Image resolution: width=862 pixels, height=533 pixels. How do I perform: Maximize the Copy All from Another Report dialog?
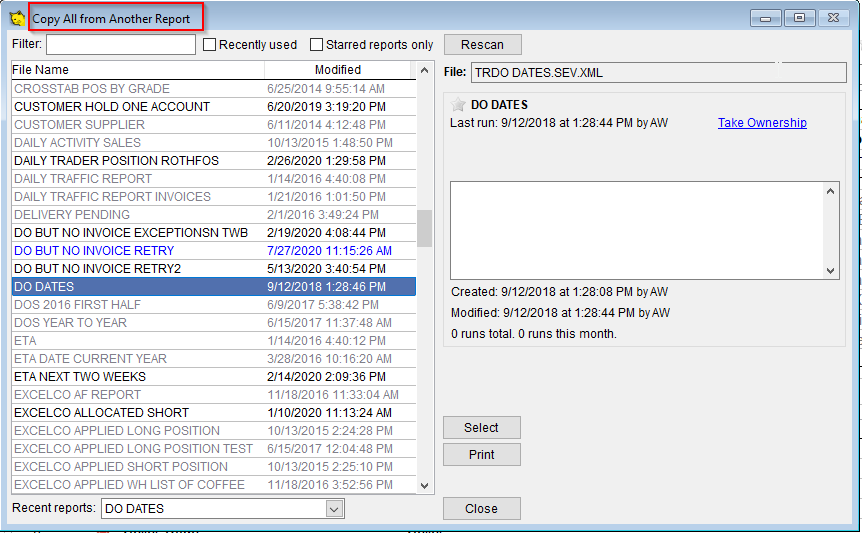coord(800,18)
